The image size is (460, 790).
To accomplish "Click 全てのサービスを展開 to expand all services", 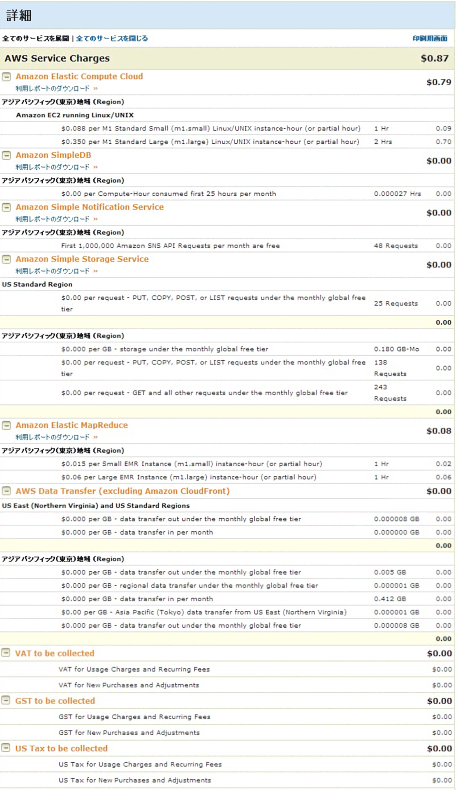I will (35, 38).
